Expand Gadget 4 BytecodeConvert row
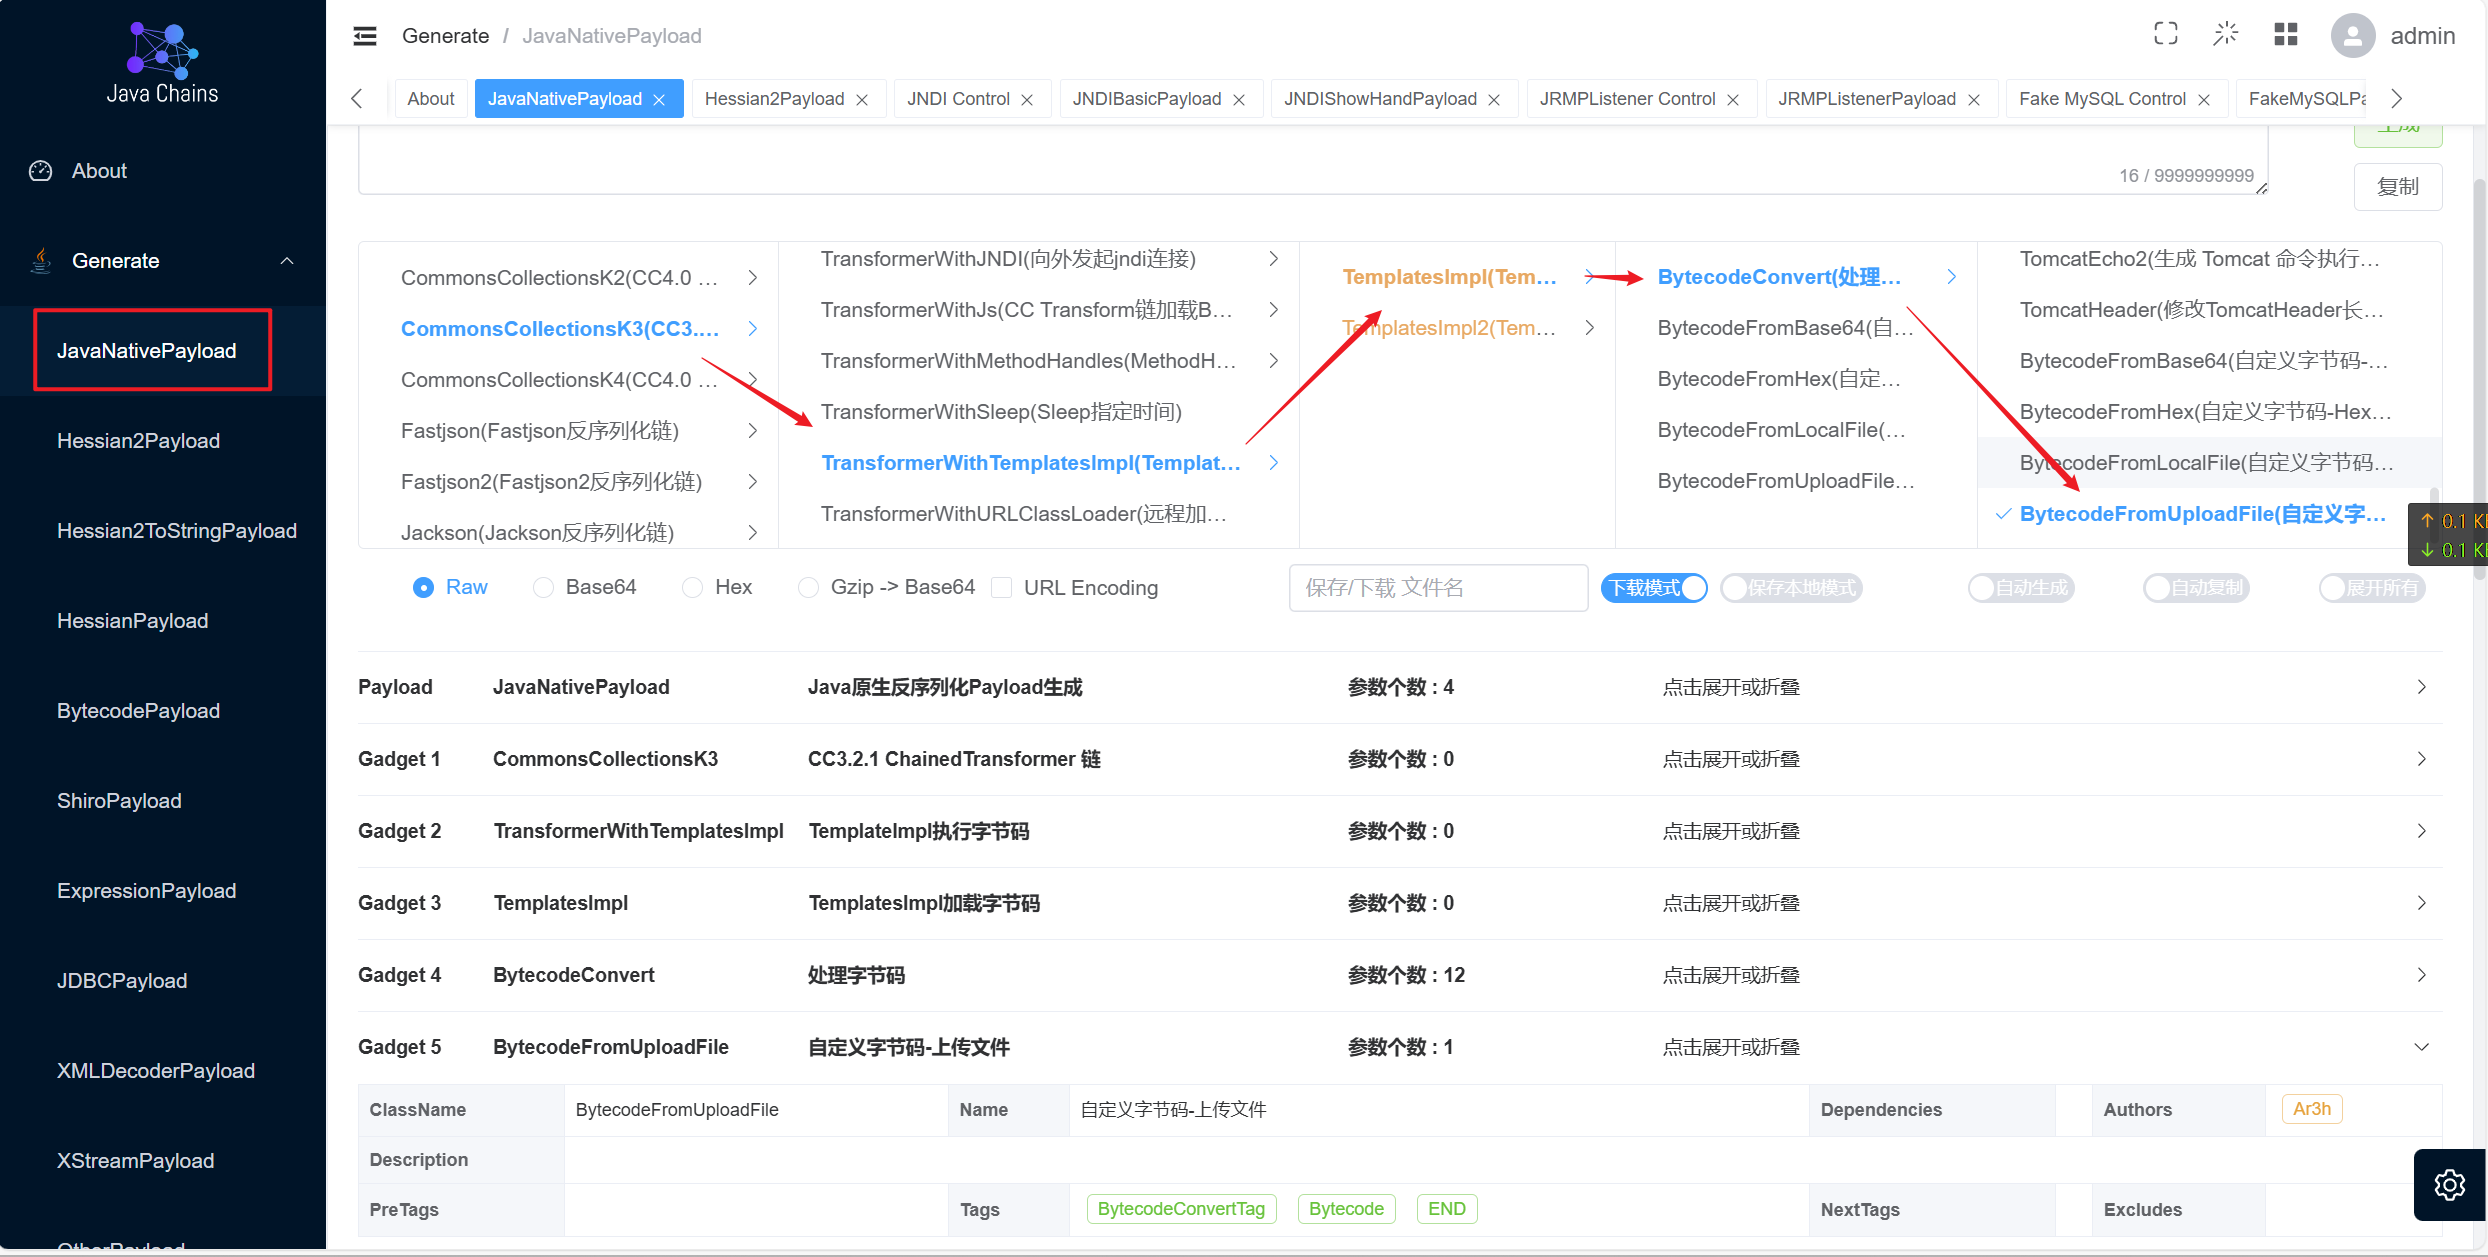The width and height of the screenshot is (2488, 1257). coord(1400,975)
